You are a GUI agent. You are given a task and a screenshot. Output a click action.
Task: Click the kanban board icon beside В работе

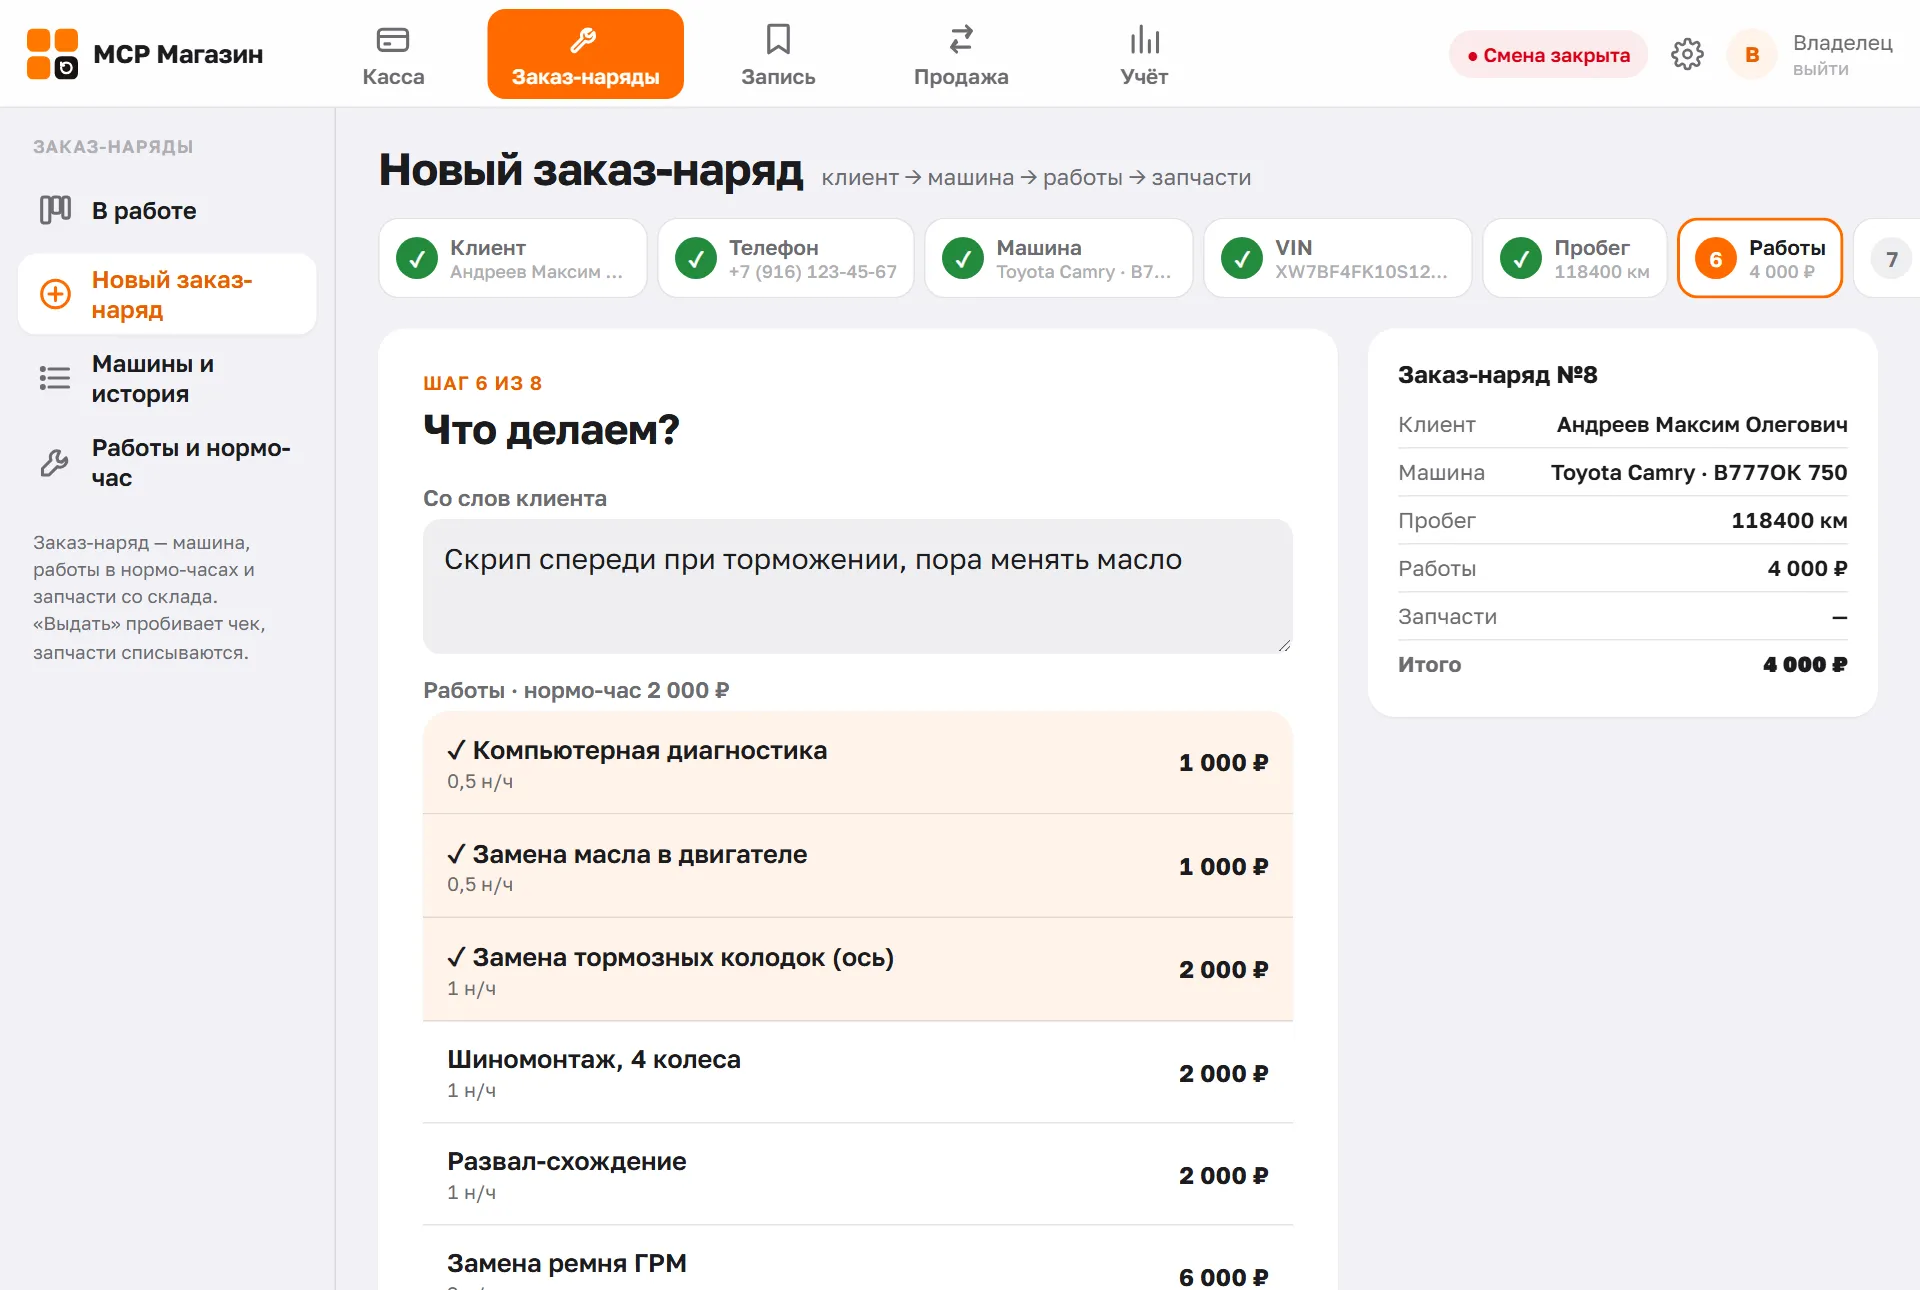55,210
